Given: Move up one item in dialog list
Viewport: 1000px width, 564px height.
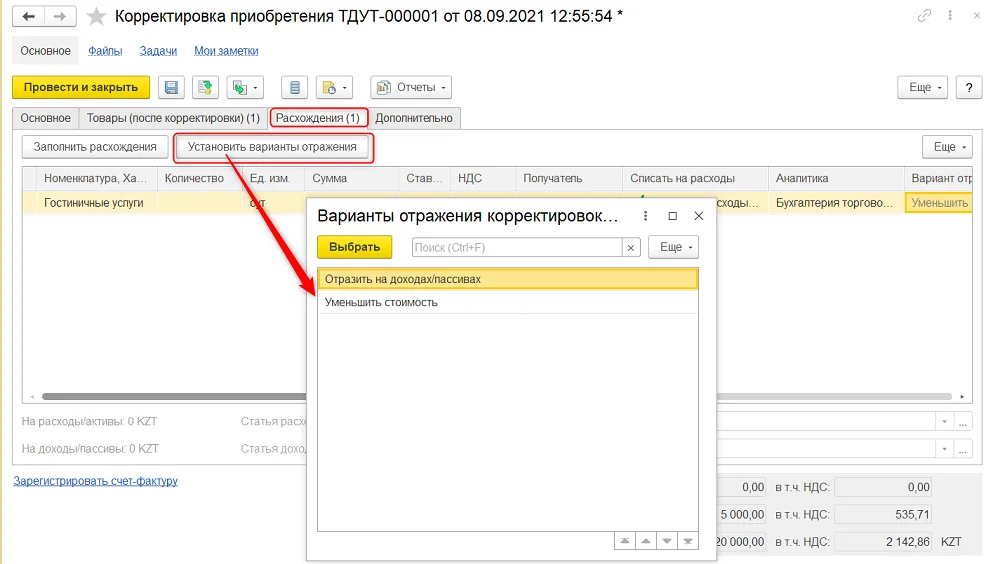Looking at the screenshot, I should click(646, 541).
